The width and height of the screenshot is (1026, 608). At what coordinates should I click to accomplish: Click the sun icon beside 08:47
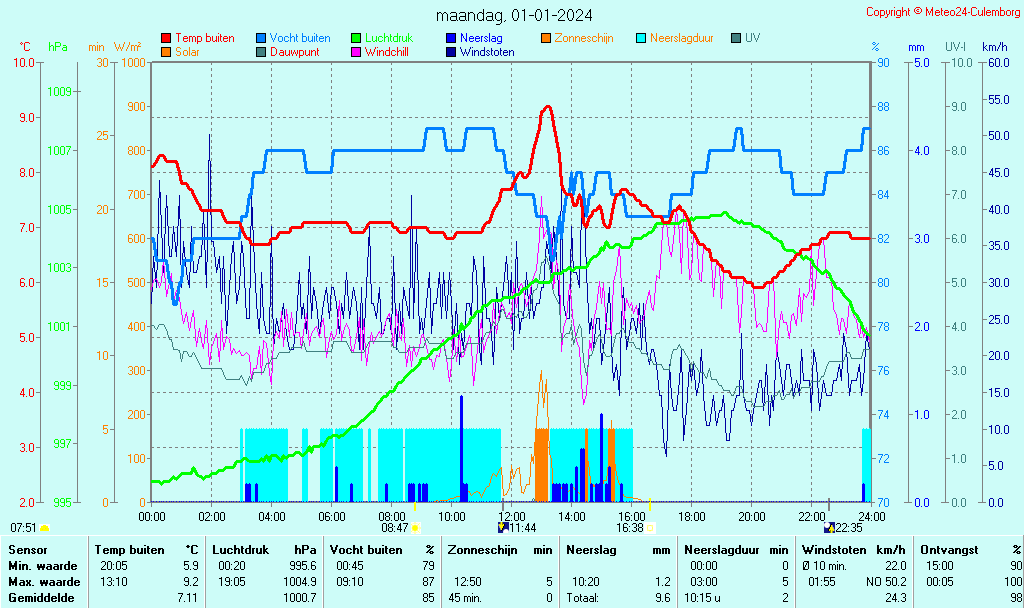[x=416, y=527]
